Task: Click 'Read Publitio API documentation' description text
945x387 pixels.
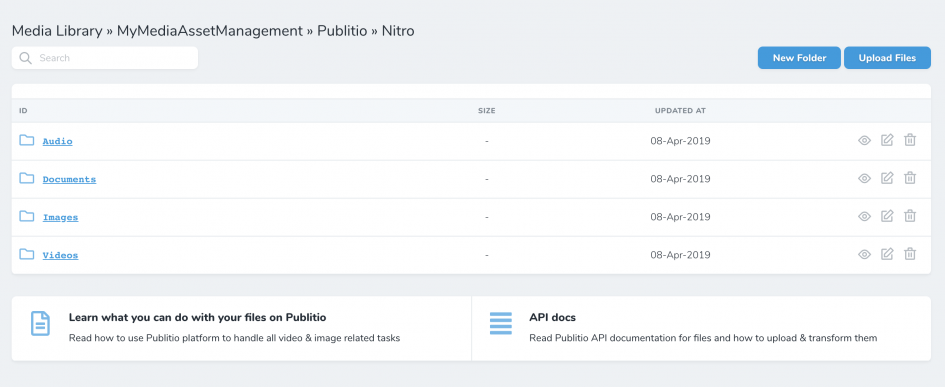Action: coord(703,338)
